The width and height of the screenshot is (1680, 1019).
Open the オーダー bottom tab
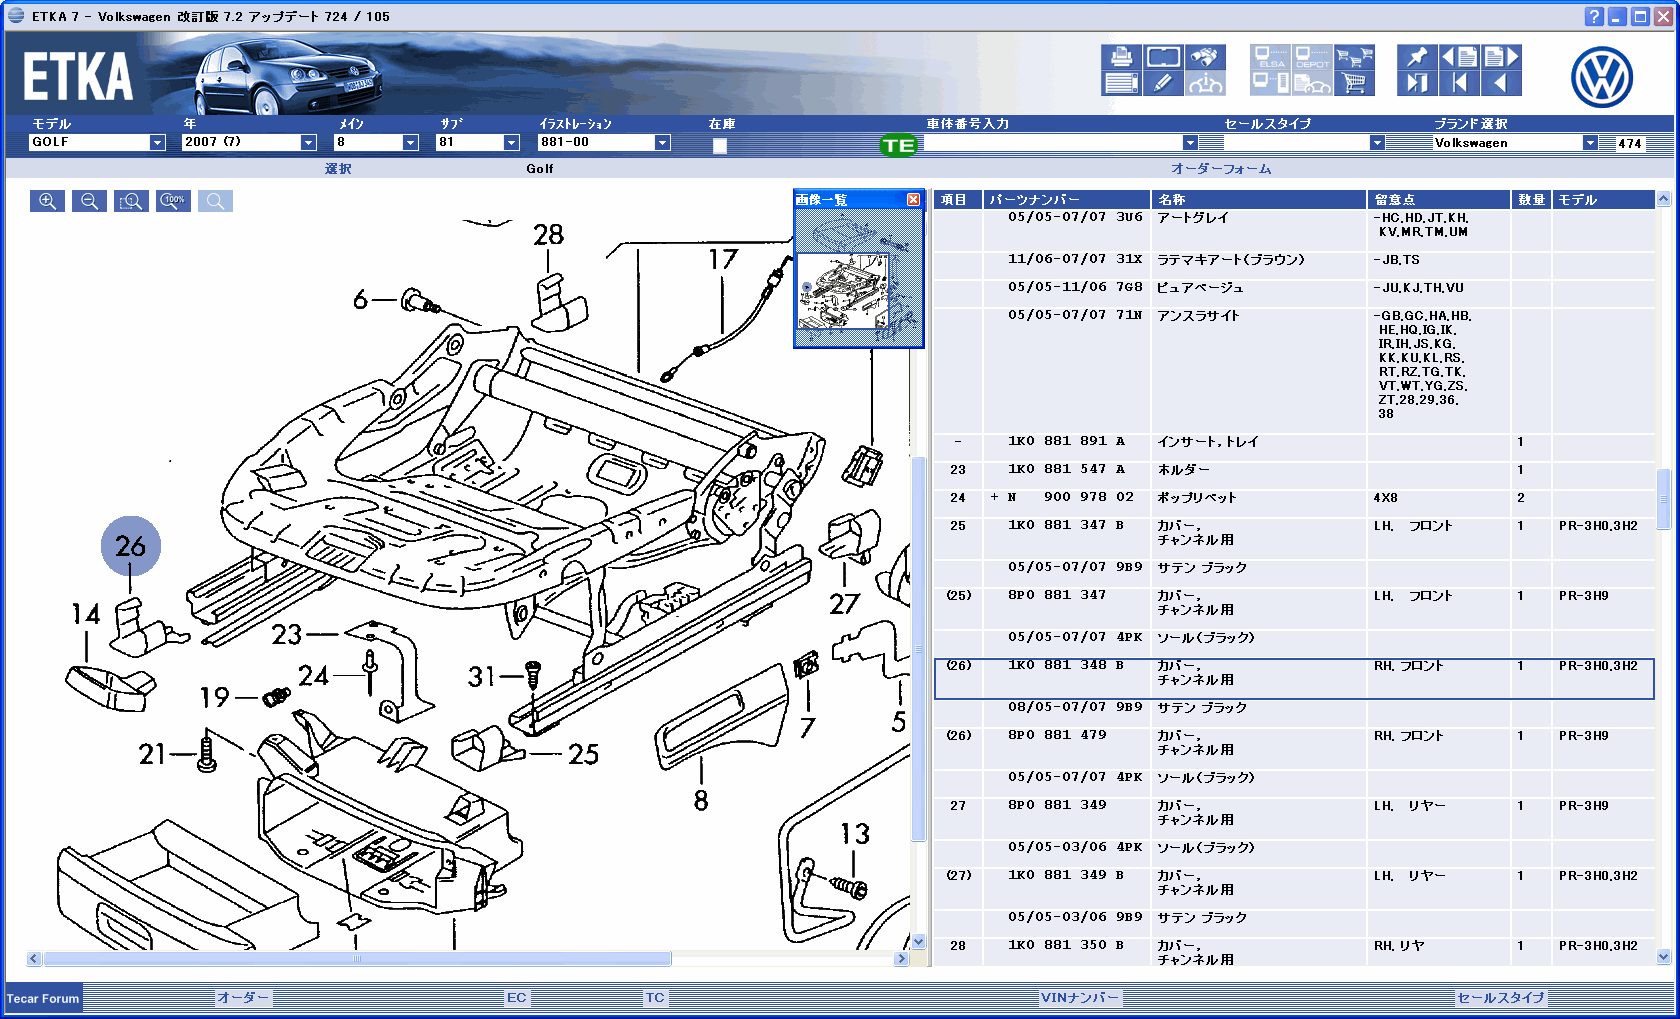pyautogui.click(x=244, y=998)
